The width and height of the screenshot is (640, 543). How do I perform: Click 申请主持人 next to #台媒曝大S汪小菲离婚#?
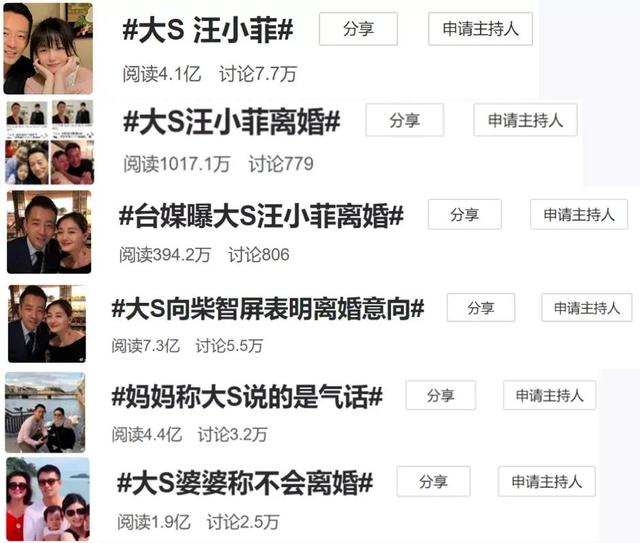(579, 214)
